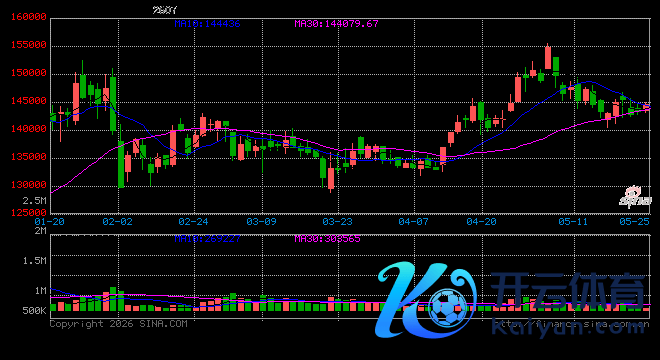Viewport: 660px width, 360px height.
Task: Click the 1M volume axis label
Action: [40, 291]
